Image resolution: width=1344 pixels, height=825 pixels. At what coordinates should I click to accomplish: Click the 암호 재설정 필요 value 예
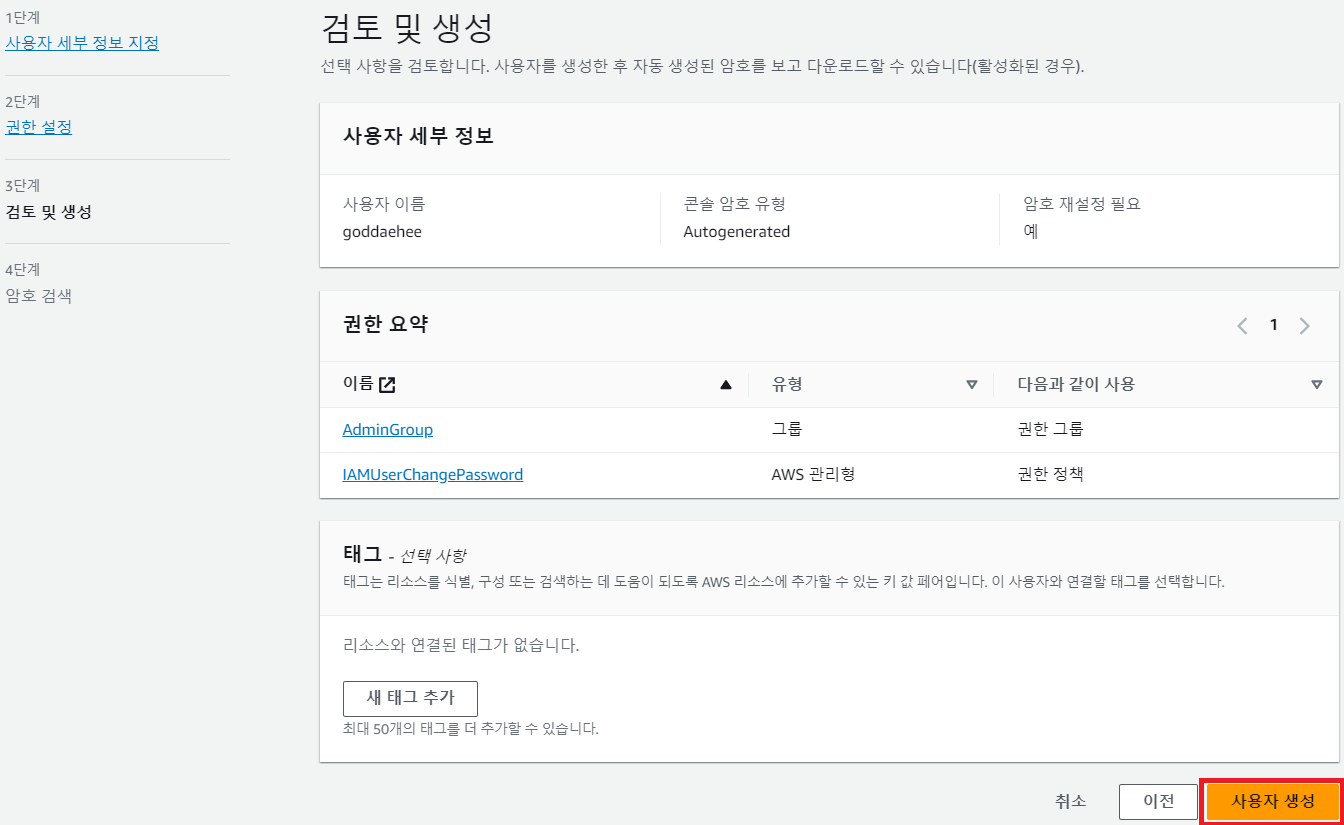click(x=1030, y=231)
